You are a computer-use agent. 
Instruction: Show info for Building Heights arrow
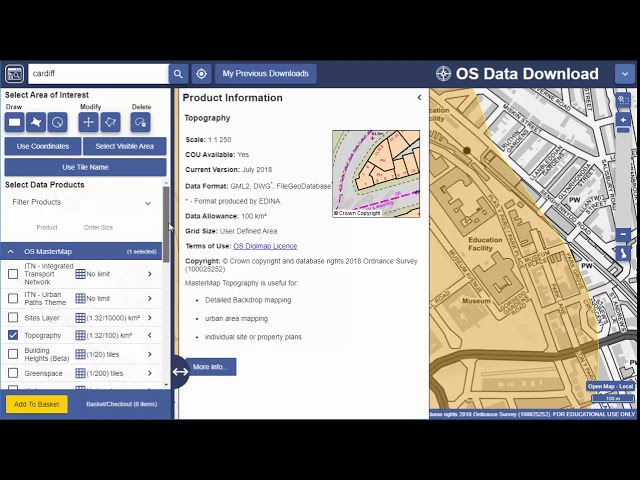[x=150, y=354]
